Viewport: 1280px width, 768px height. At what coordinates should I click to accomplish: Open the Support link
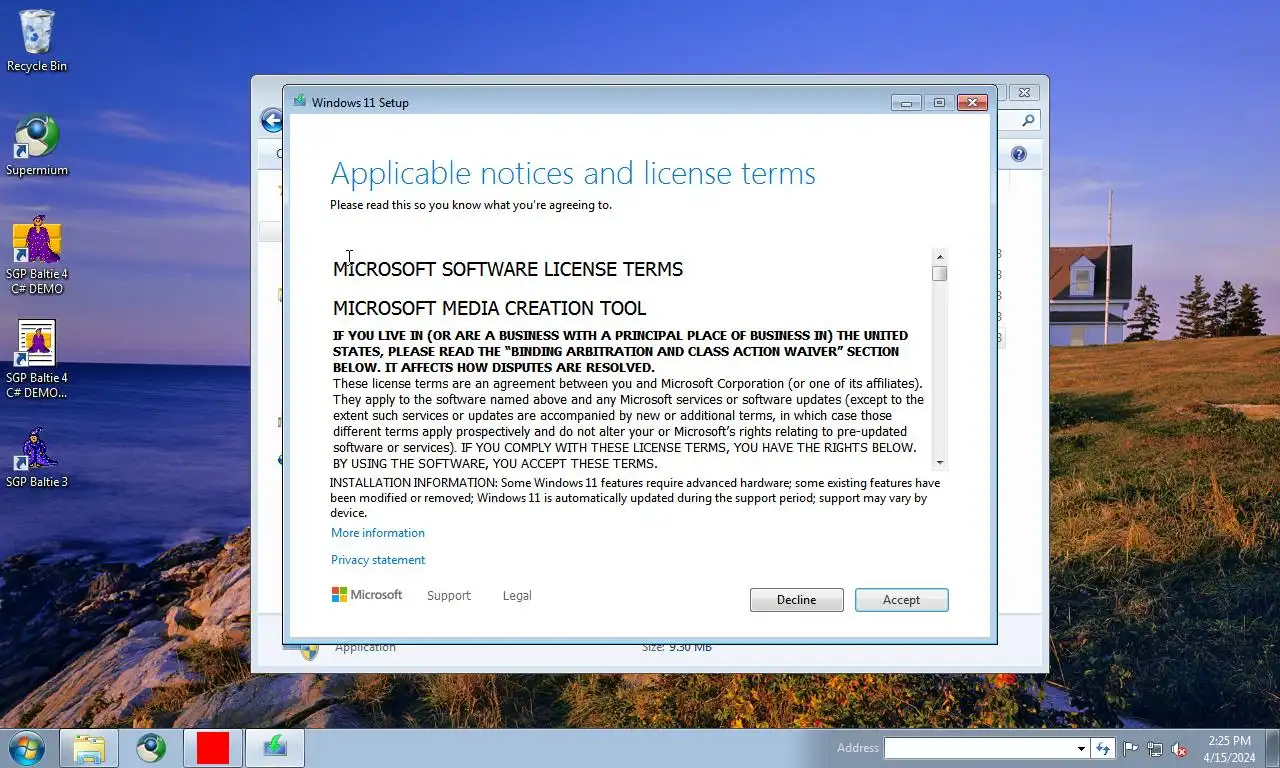click(x=448, y=595)
